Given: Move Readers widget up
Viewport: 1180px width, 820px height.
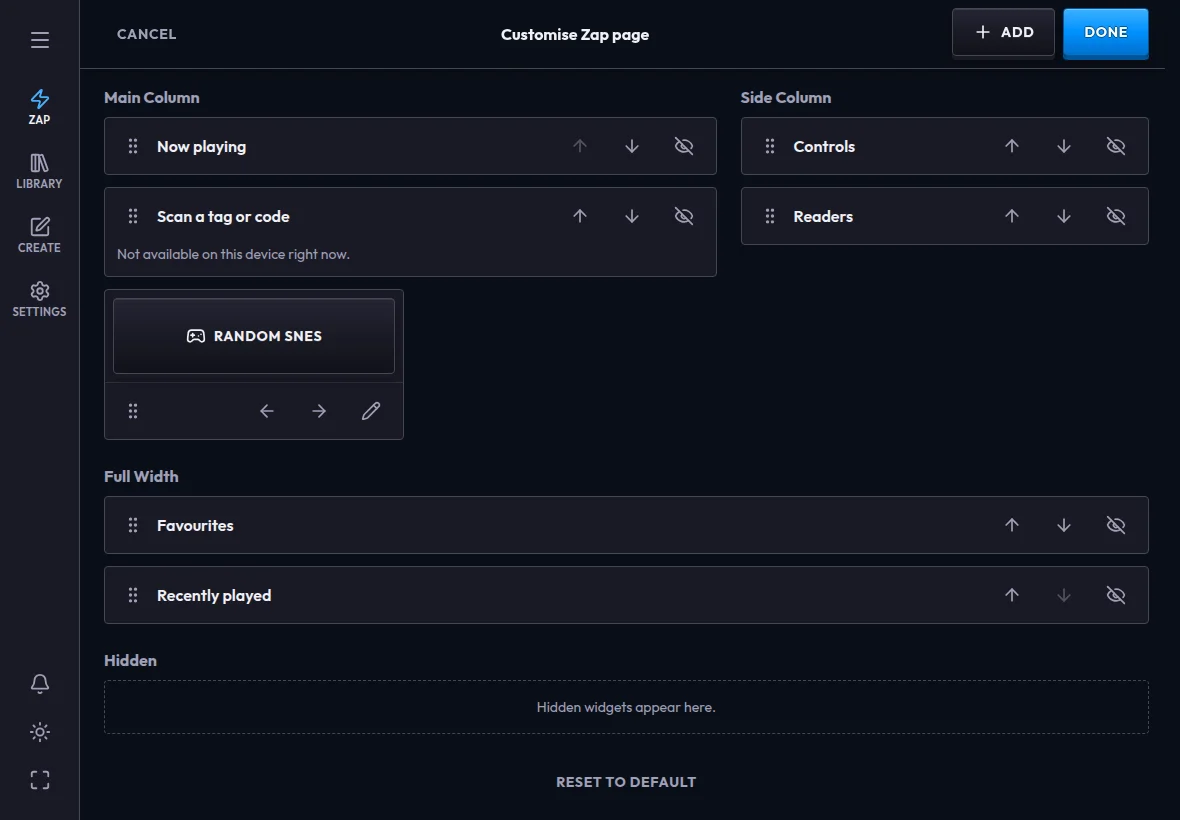Looking at the screenshot, I should pyautogui.click(x=1012, y=217).
